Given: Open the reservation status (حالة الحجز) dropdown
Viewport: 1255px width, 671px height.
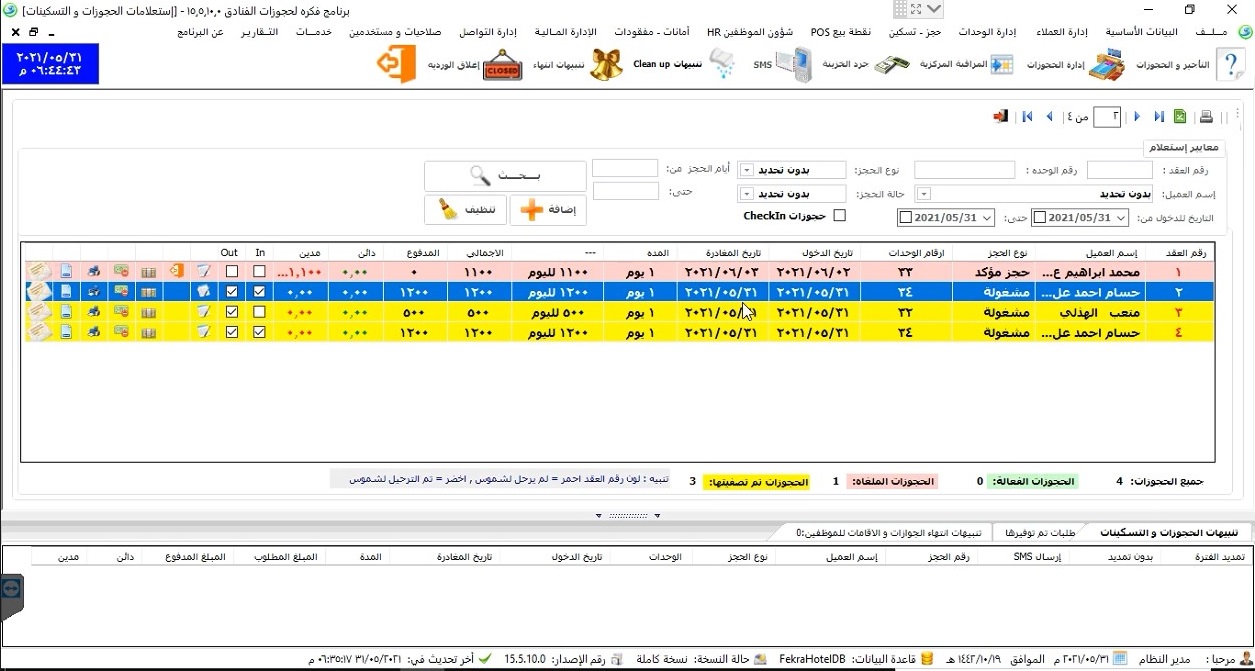Looking at the screenshot, I should click(746, 194).
